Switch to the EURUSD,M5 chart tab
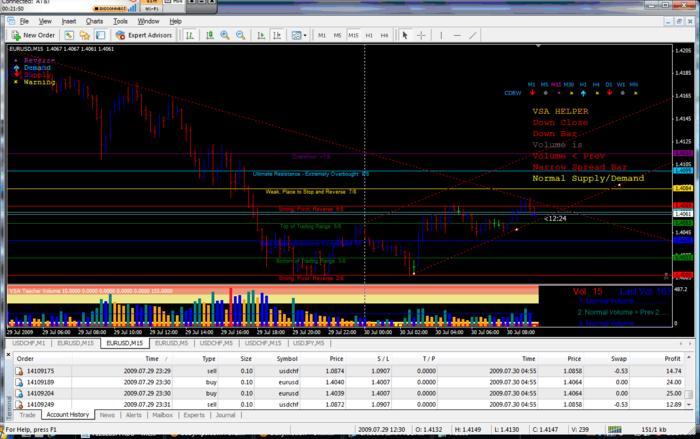This screenshot has width=700, height=439. (x=171, y=343)
